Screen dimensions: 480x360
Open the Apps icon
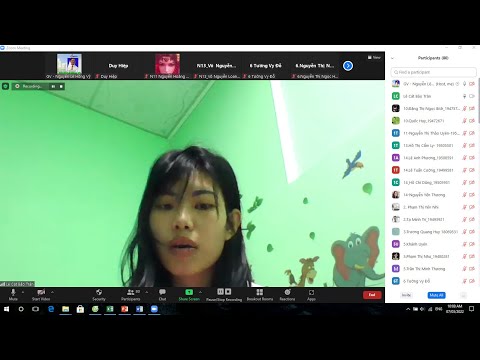coord(311,292)
